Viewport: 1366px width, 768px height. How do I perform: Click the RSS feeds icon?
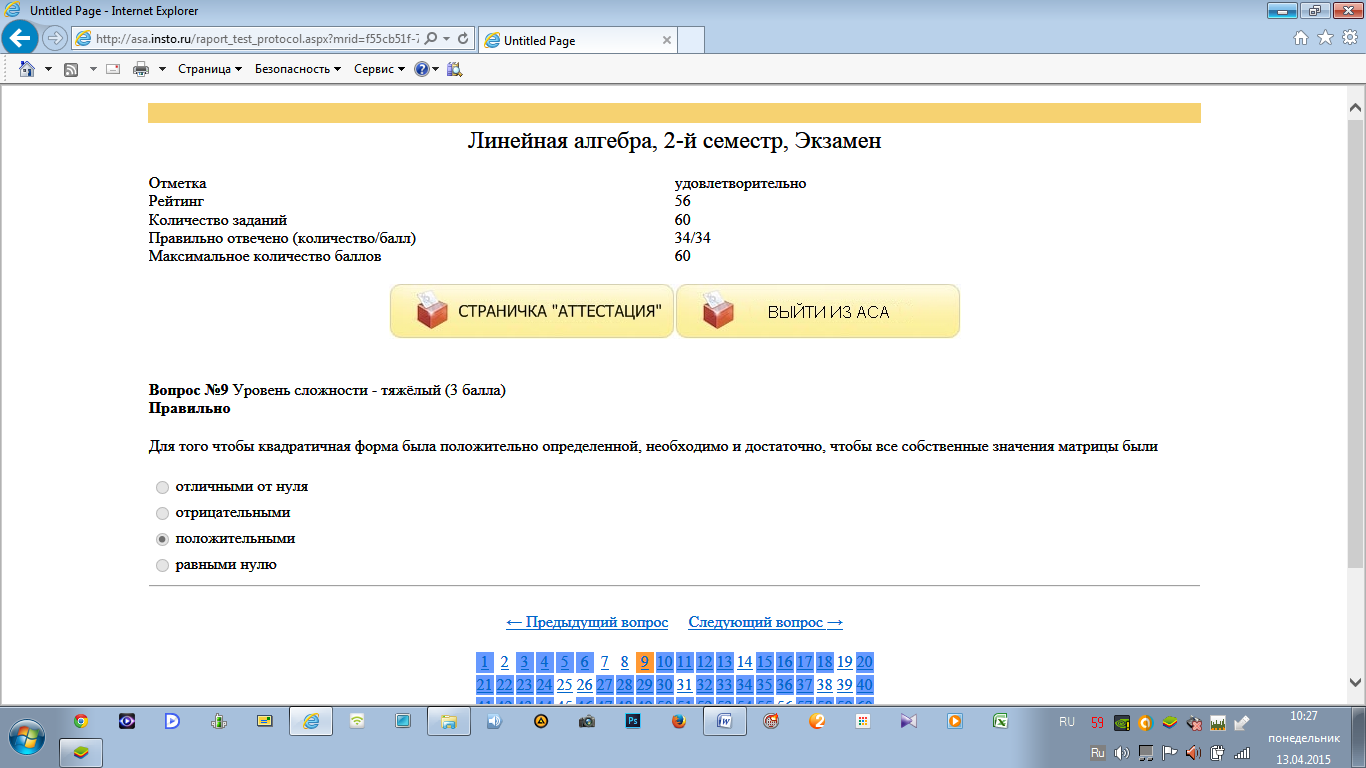pyautogui.click(x=71, y=69)
